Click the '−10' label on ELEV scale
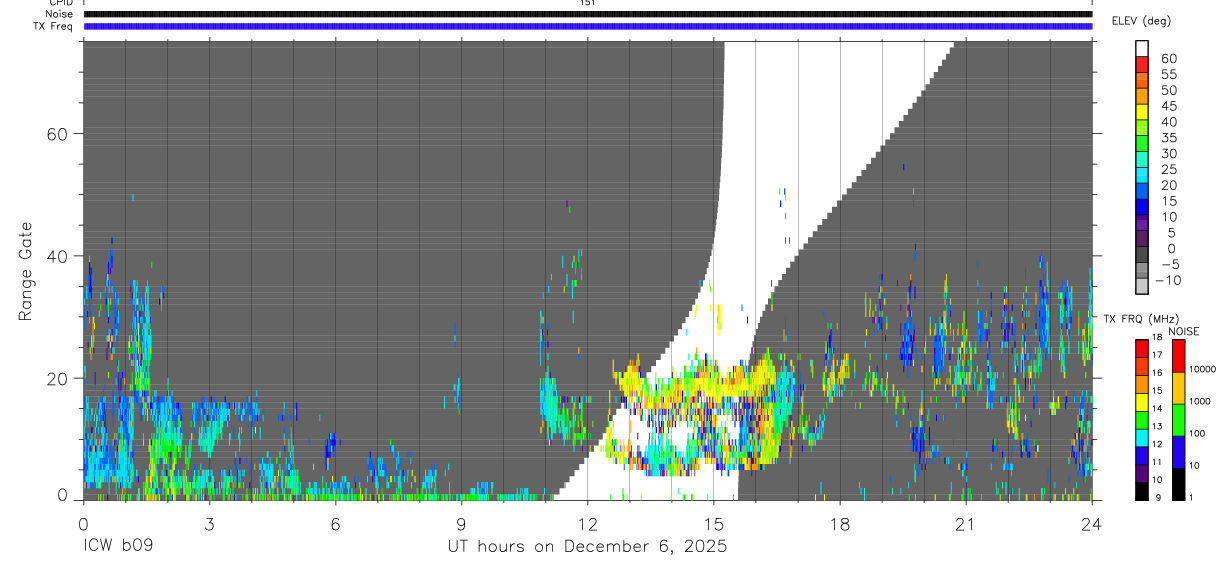 (x=1168, y=280)
